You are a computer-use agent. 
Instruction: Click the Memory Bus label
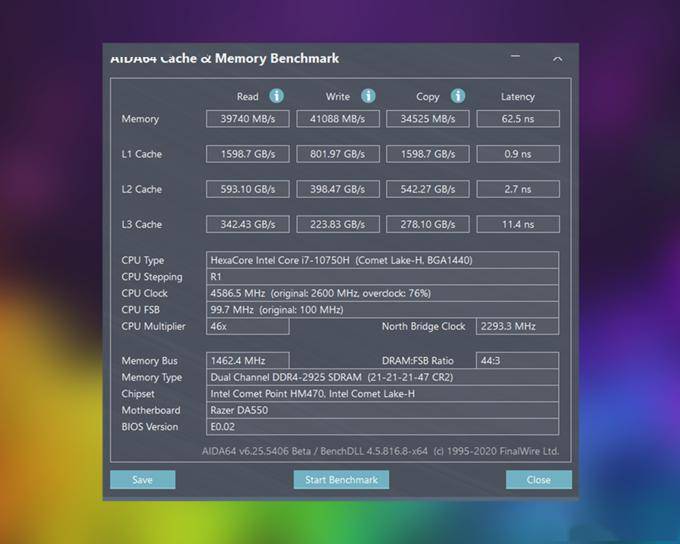(x=150, y=360)
